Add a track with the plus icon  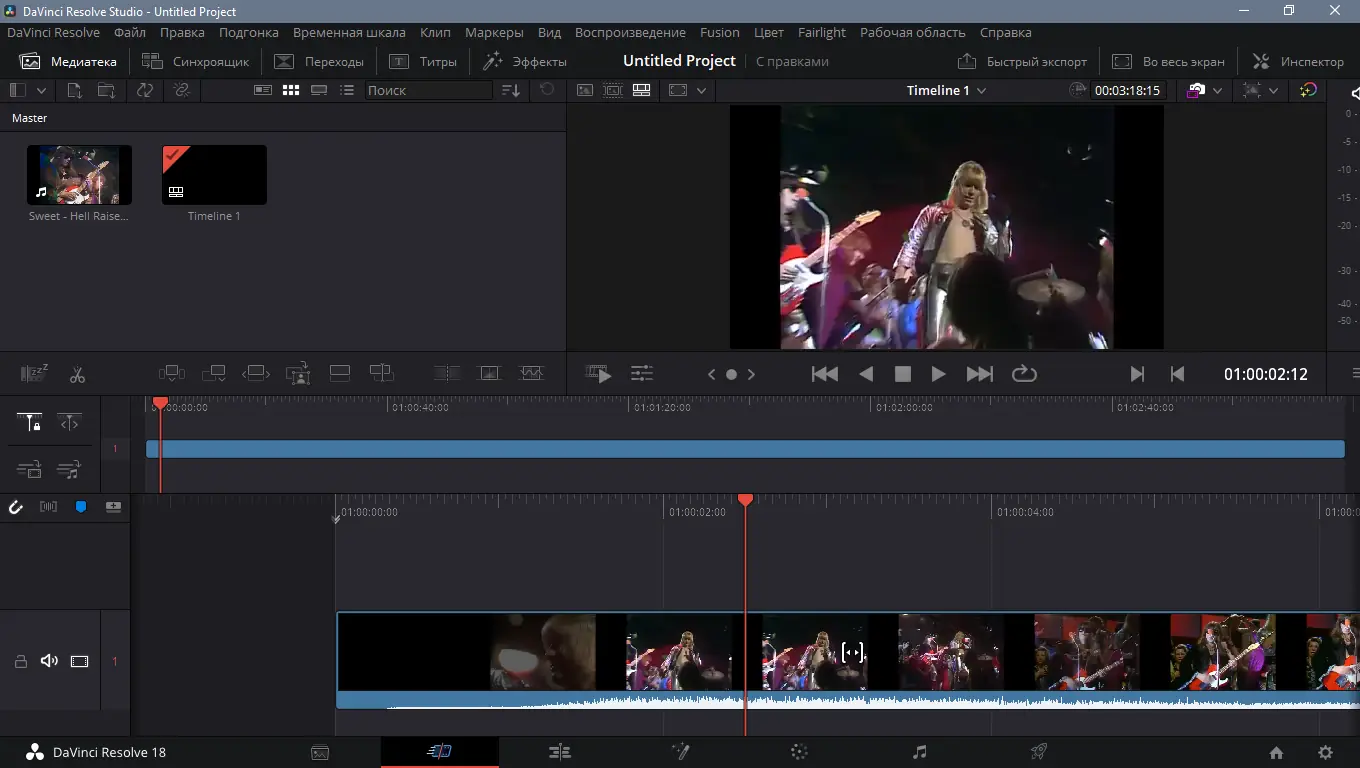[x=113, y=507]
